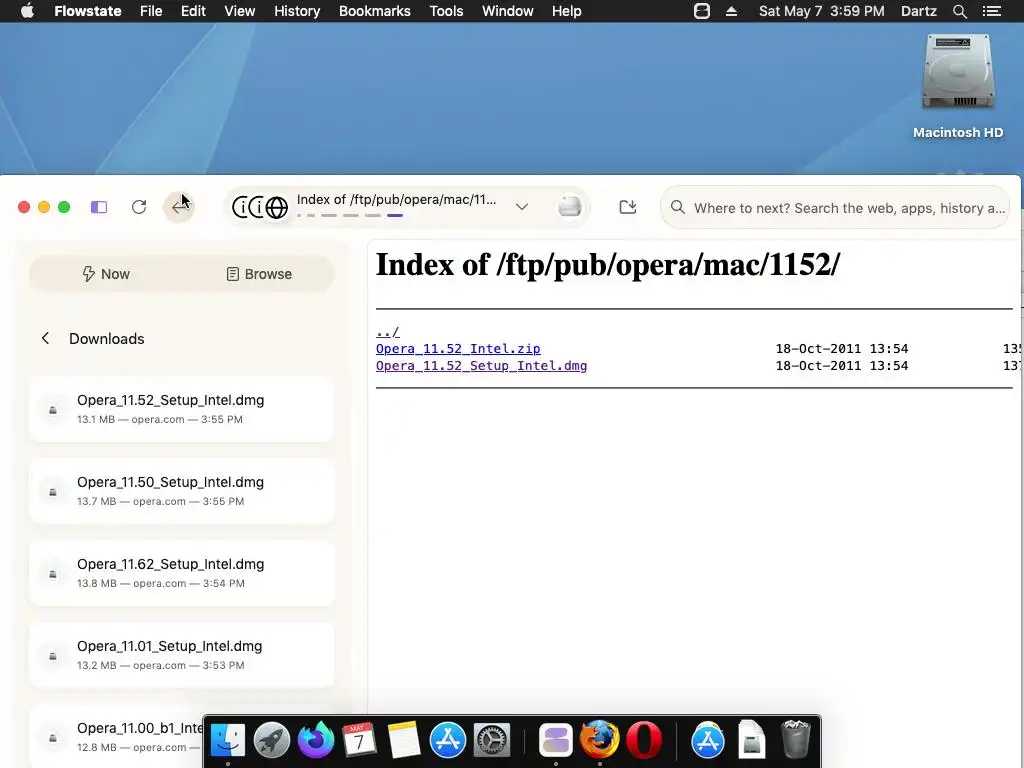The width and height of the screenshot is (1024, 768).
Task: Open the Window menu
Action: [507, 11]
